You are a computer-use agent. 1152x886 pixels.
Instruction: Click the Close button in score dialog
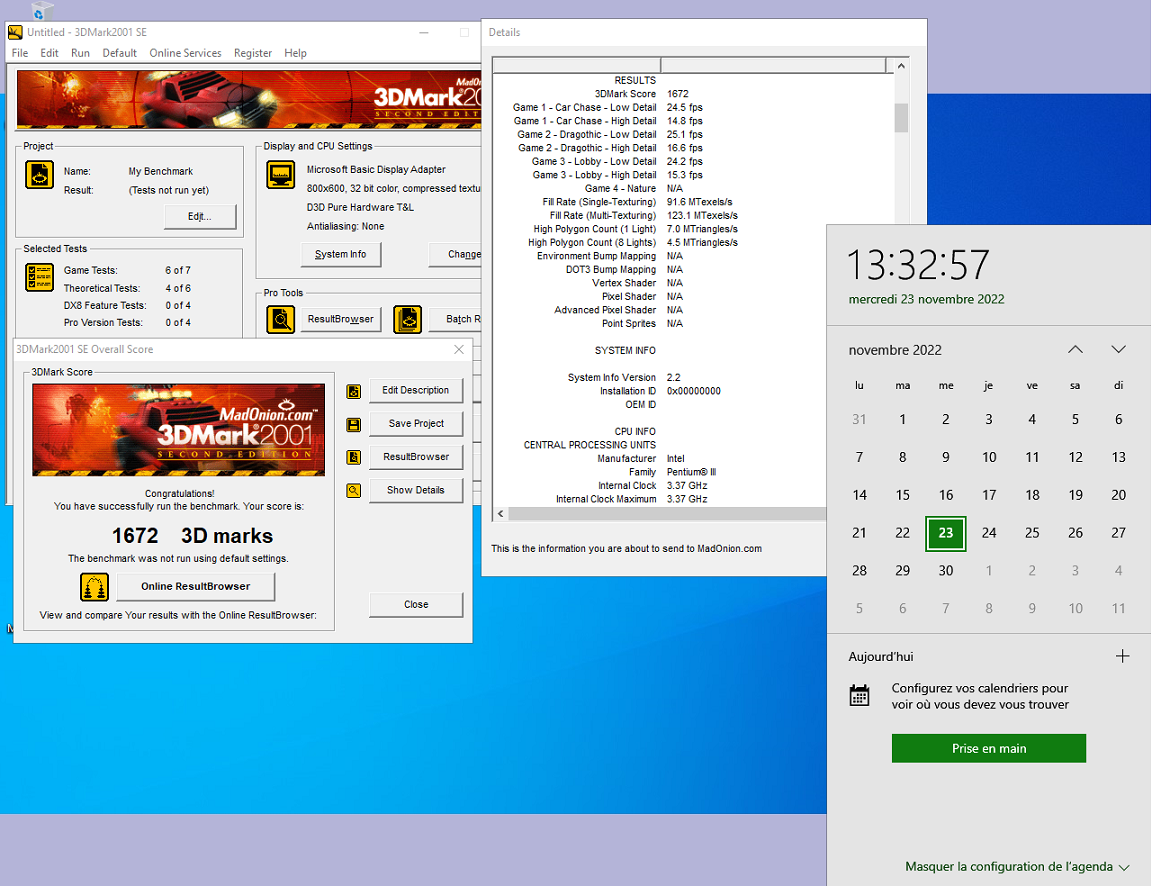pos(416,605)
